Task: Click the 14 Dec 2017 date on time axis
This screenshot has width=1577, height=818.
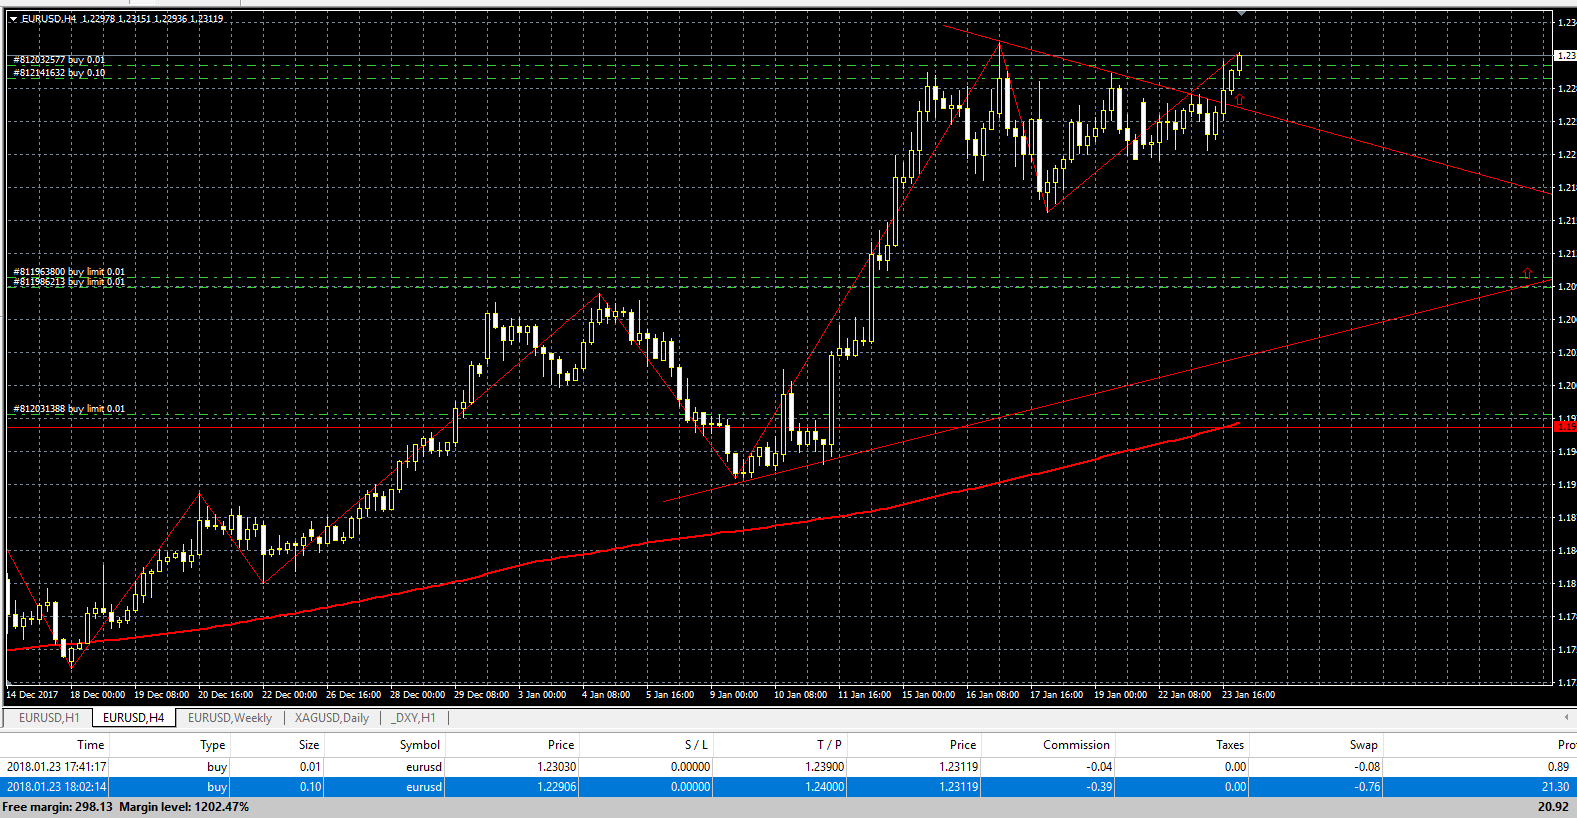Action: tap(32, 695)
